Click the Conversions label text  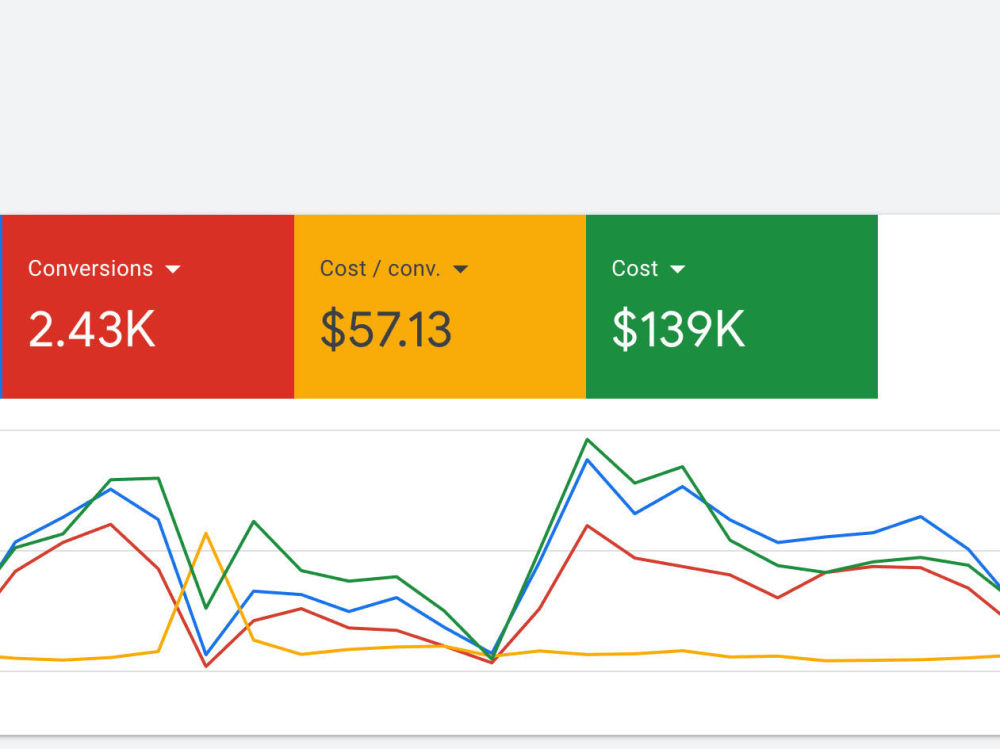pos(91,269)
